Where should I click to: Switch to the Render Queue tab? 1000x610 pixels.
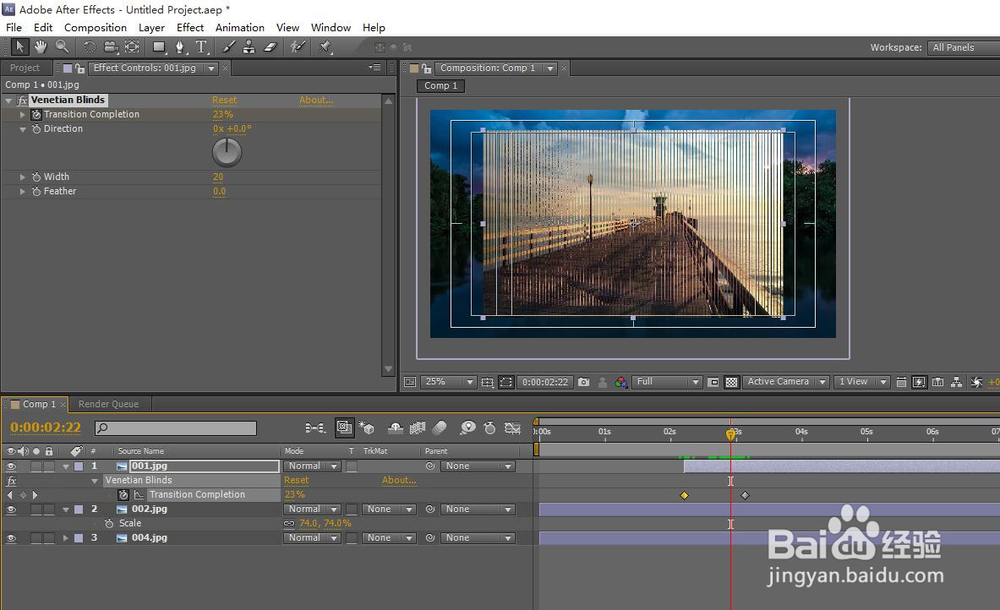[108, 404]
